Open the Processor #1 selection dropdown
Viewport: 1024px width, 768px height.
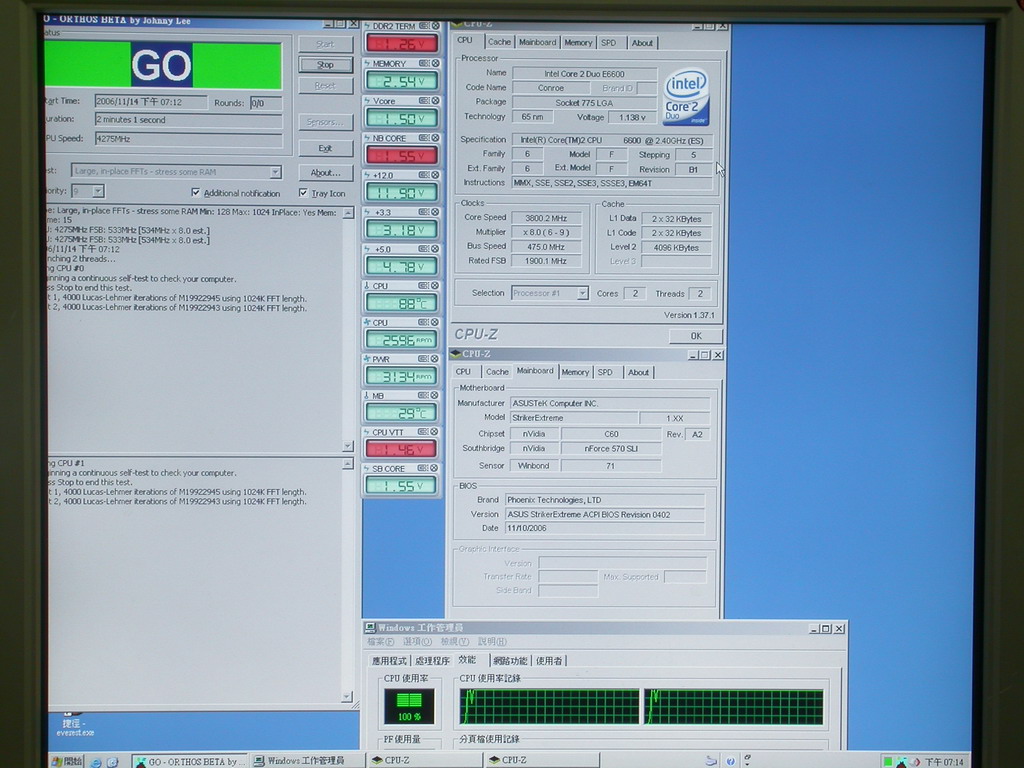(x=582, y=293)
